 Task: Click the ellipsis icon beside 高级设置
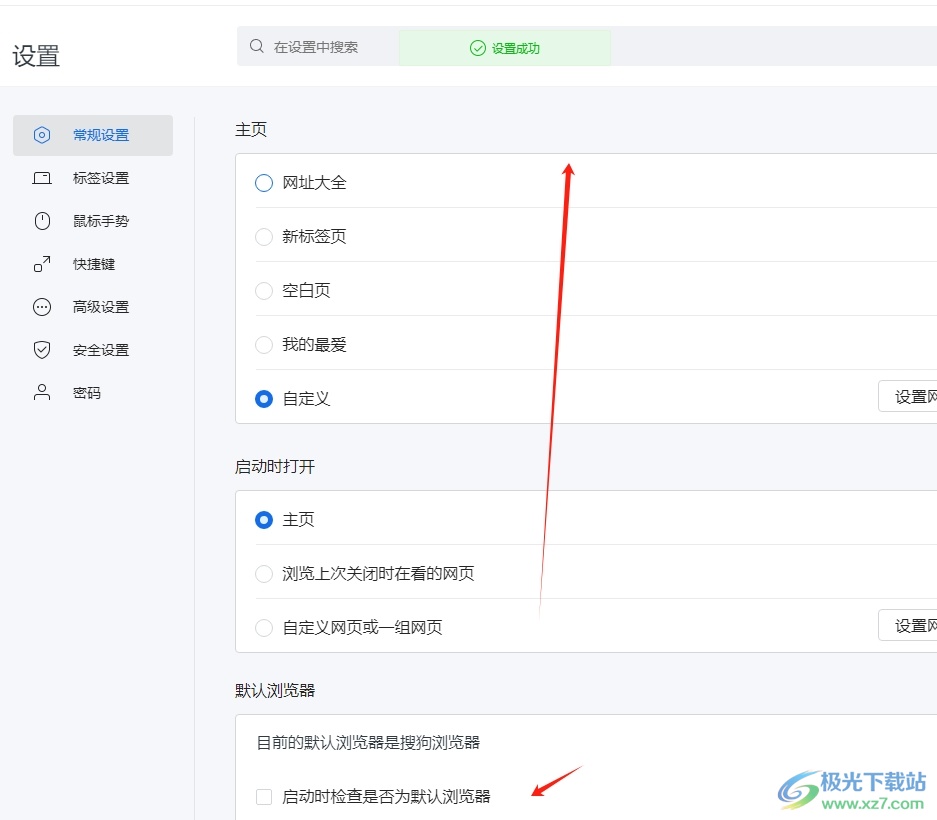point(42,307)
